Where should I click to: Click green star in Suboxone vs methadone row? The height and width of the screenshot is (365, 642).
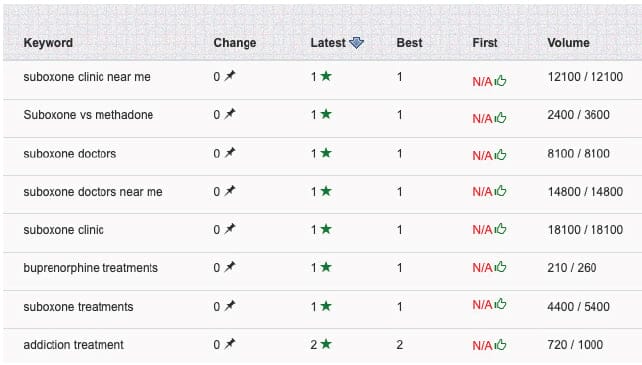(x=326, y=114)
